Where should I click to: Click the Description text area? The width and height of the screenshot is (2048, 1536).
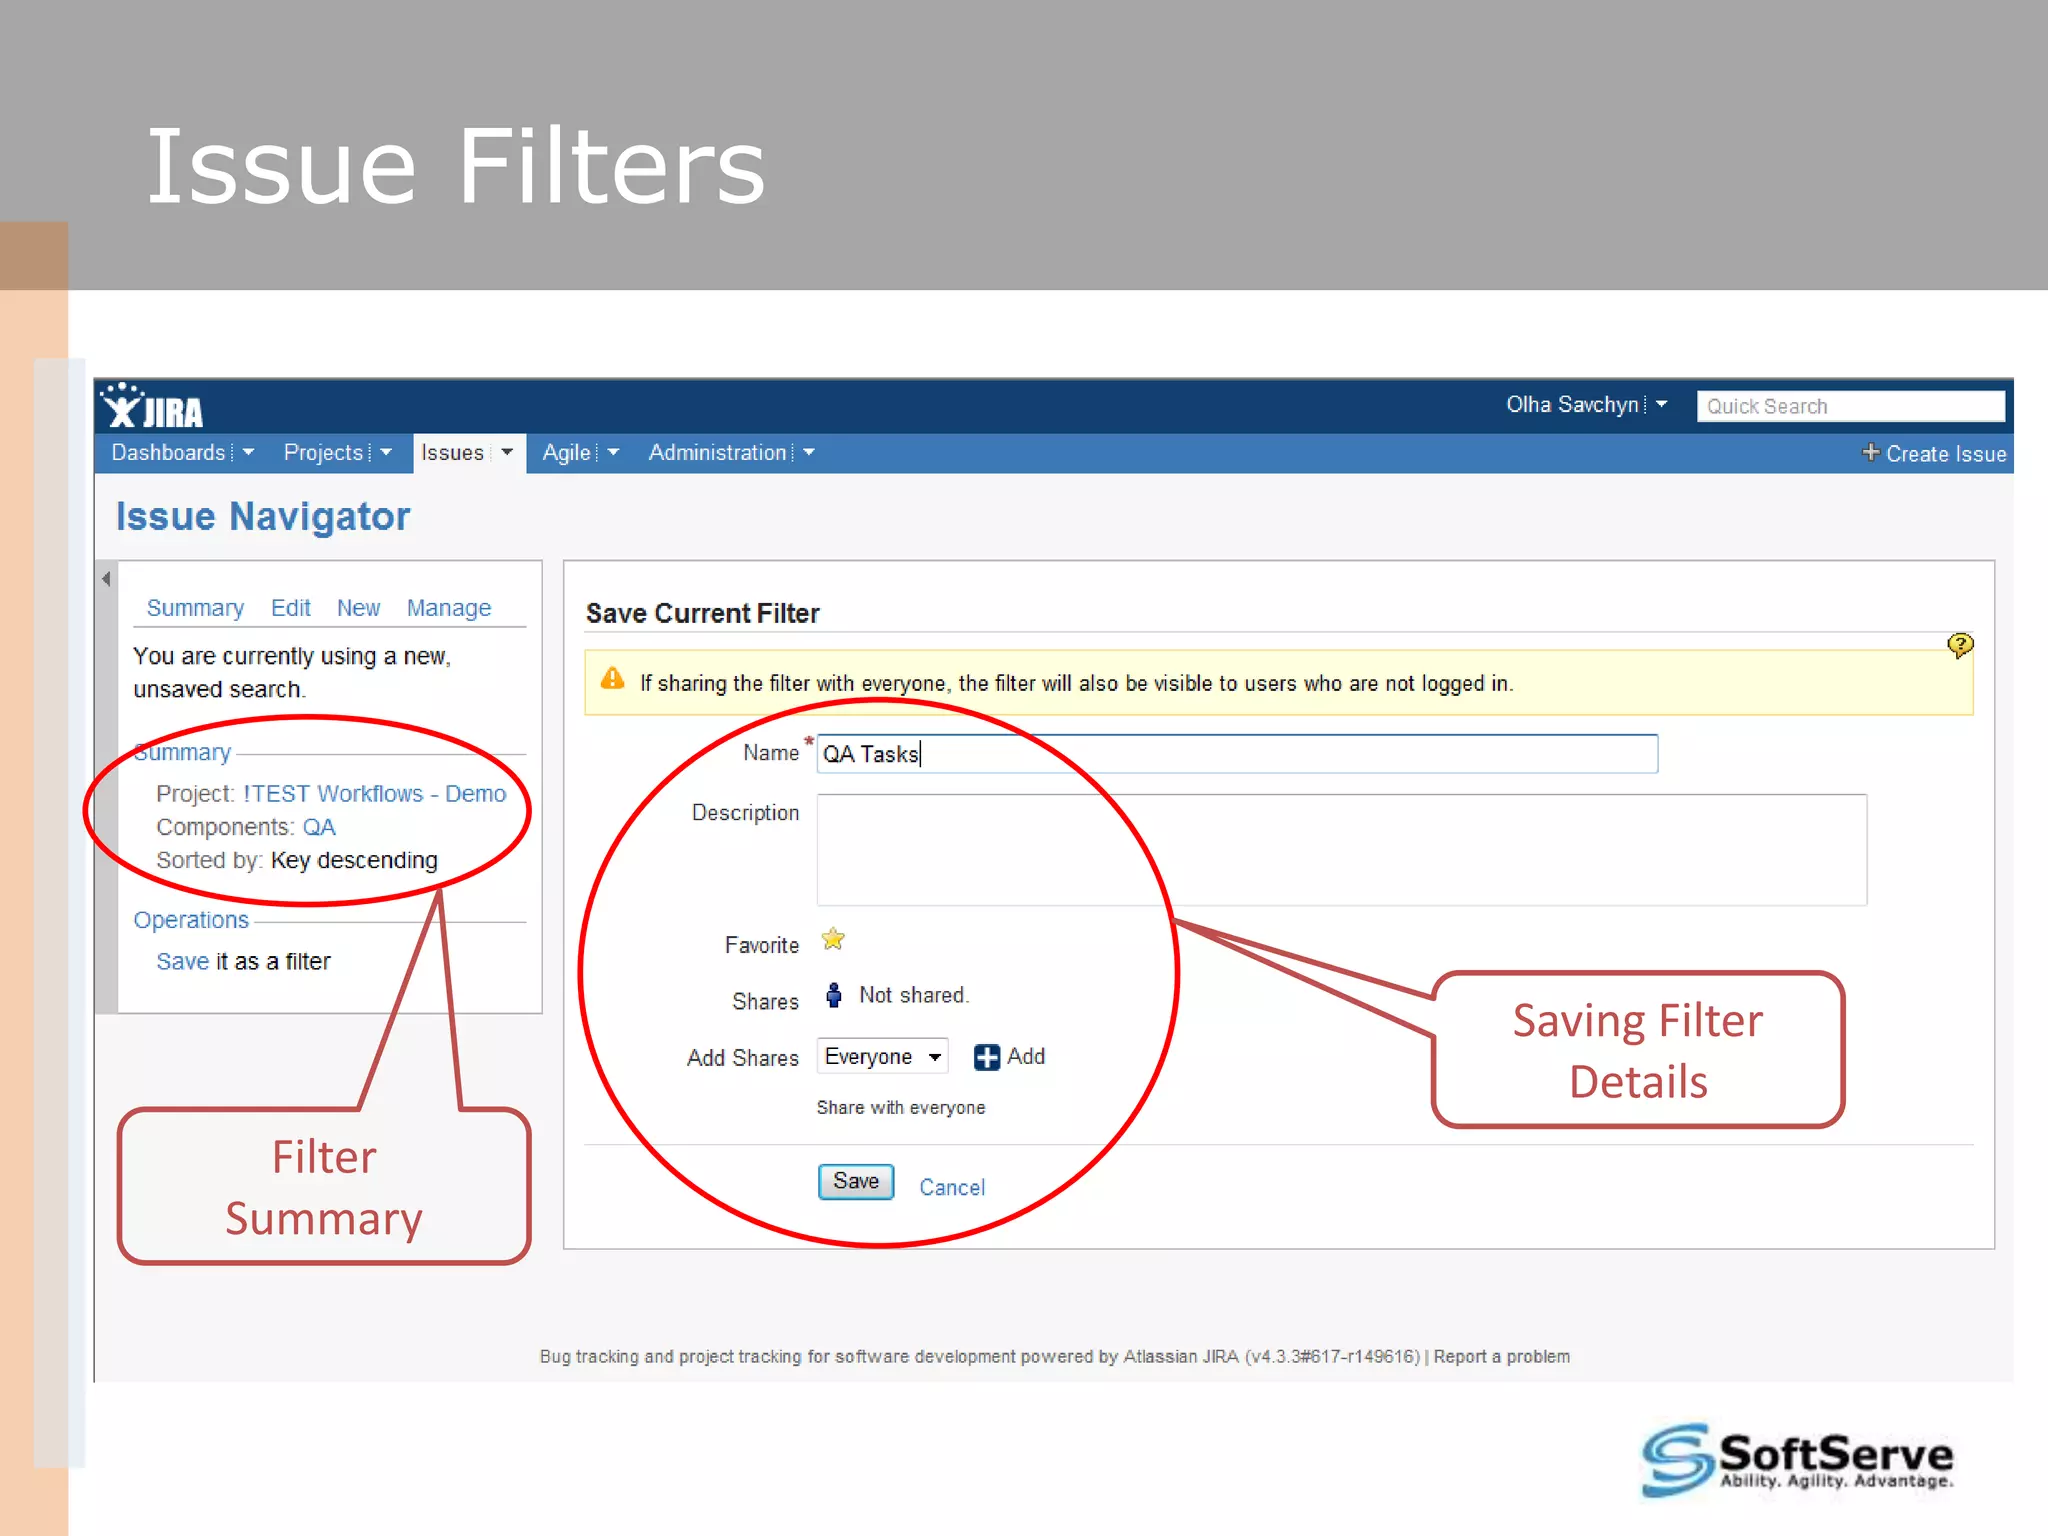1341,850
